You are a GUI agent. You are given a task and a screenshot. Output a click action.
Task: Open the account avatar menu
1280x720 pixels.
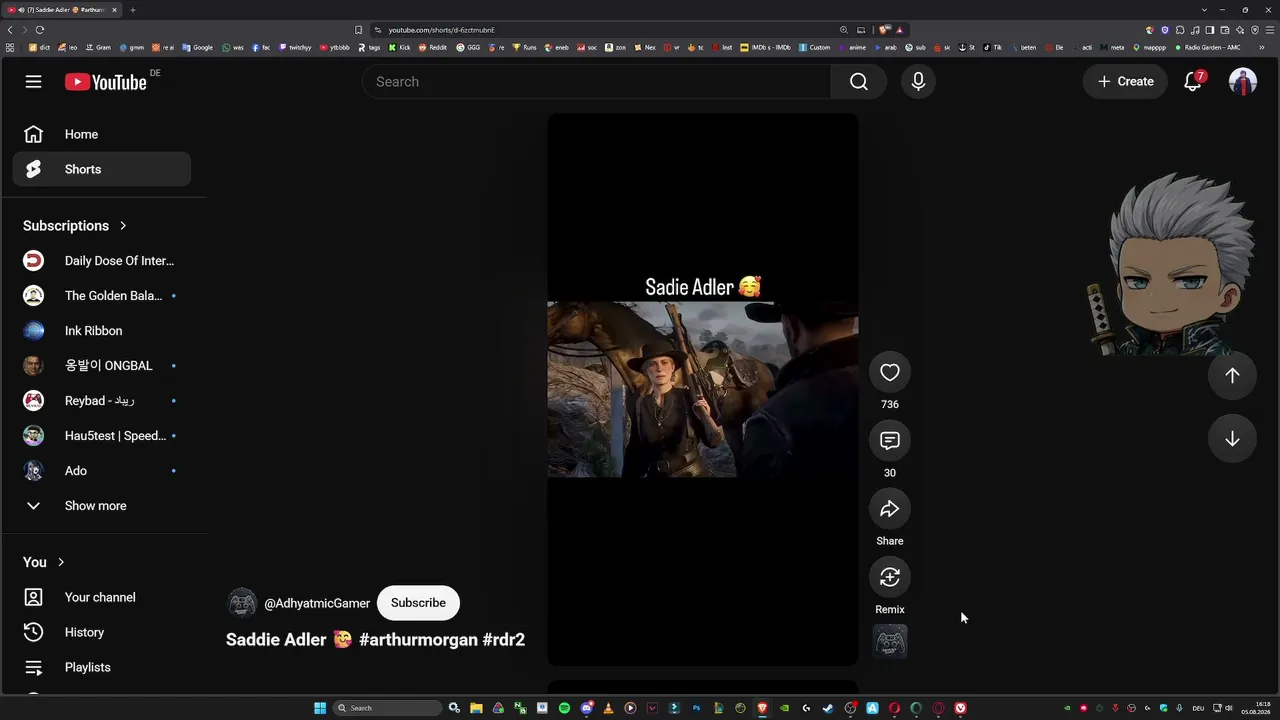pos(1243,82)
